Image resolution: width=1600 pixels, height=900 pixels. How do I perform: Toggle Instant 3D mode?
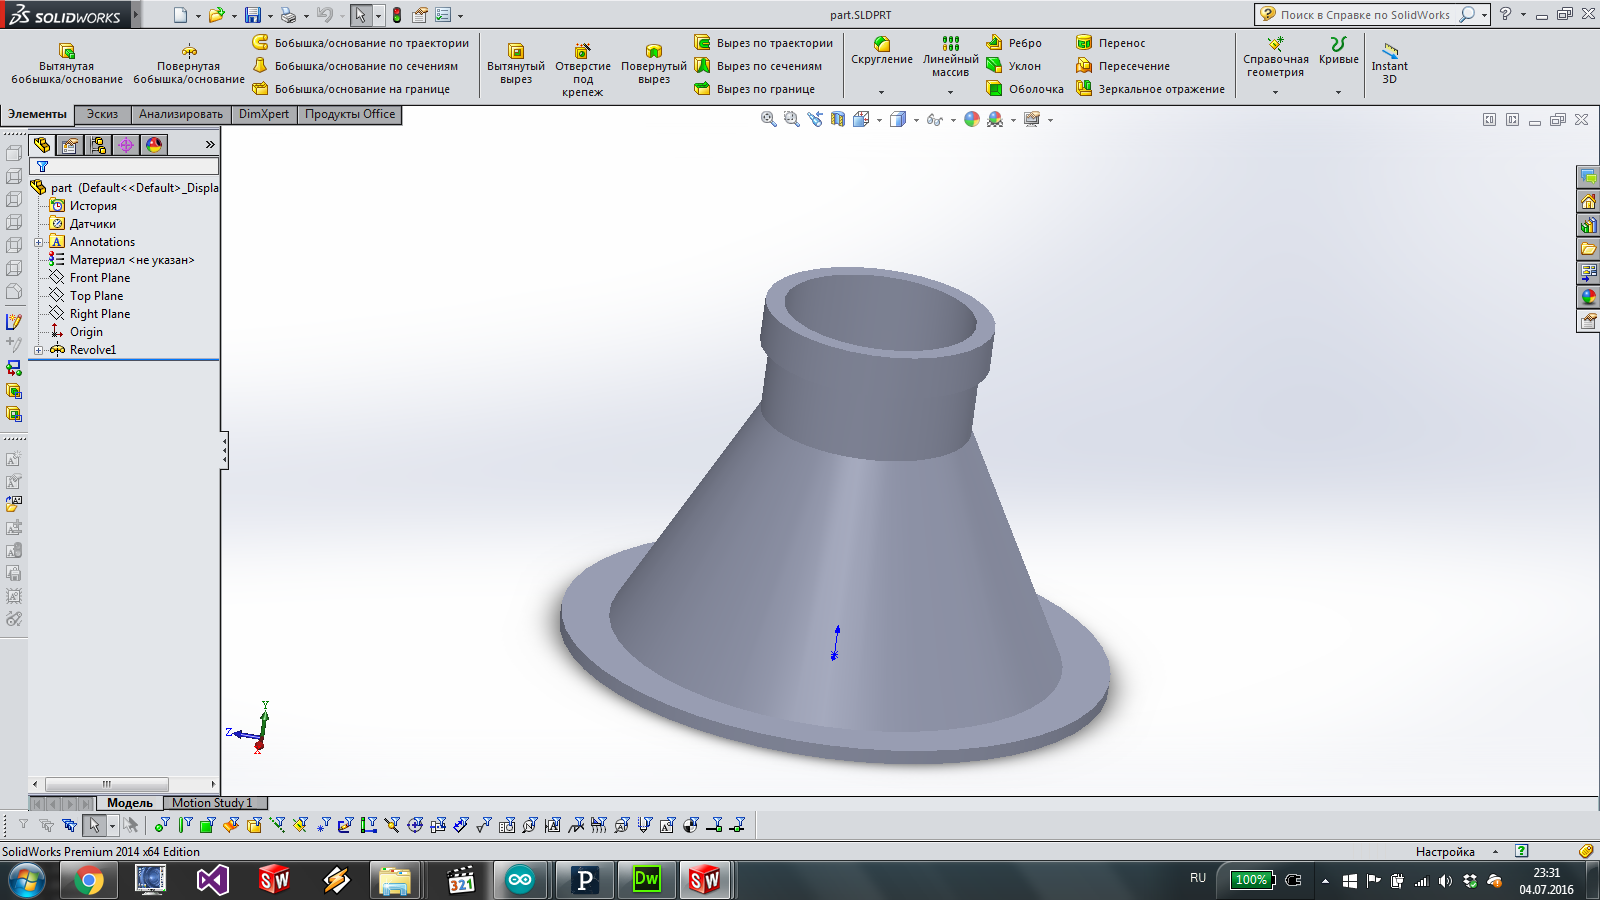pos(1389,63)
